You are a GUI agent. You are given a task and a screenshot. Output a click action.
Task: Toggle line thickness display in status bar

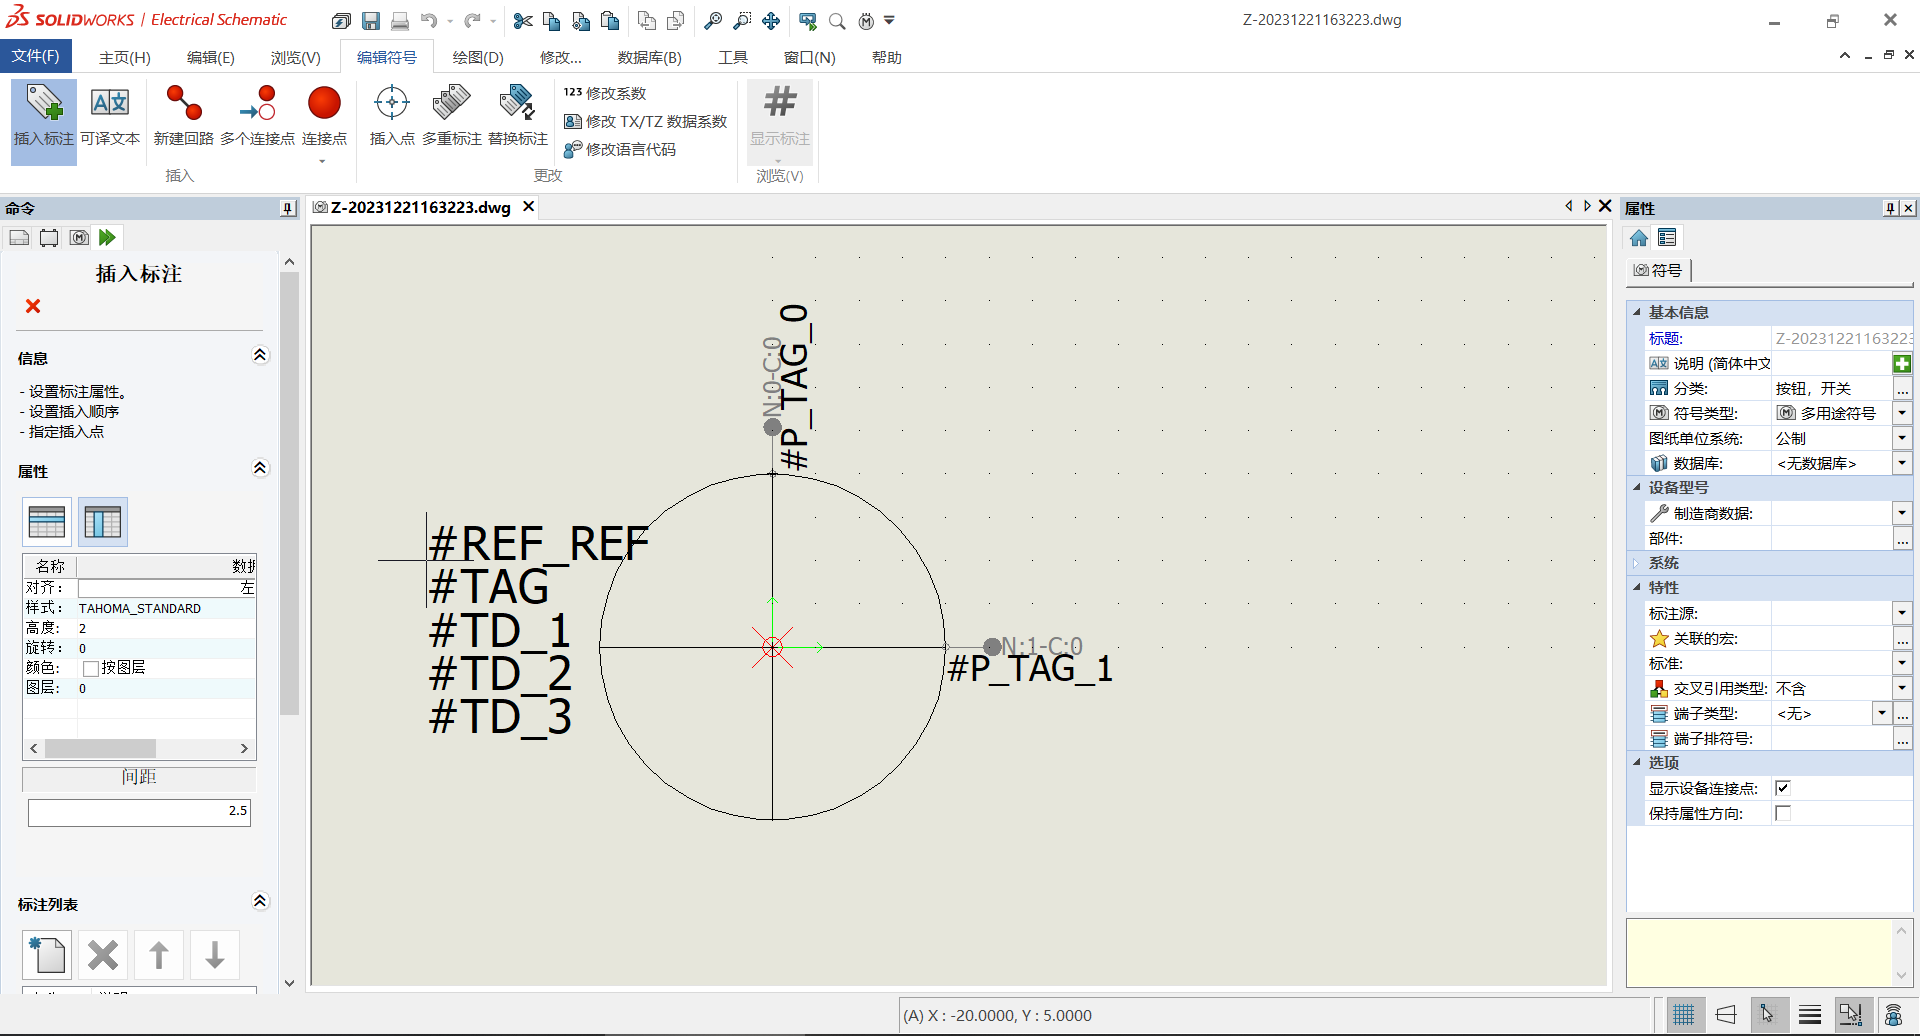click(1810, 1015)
